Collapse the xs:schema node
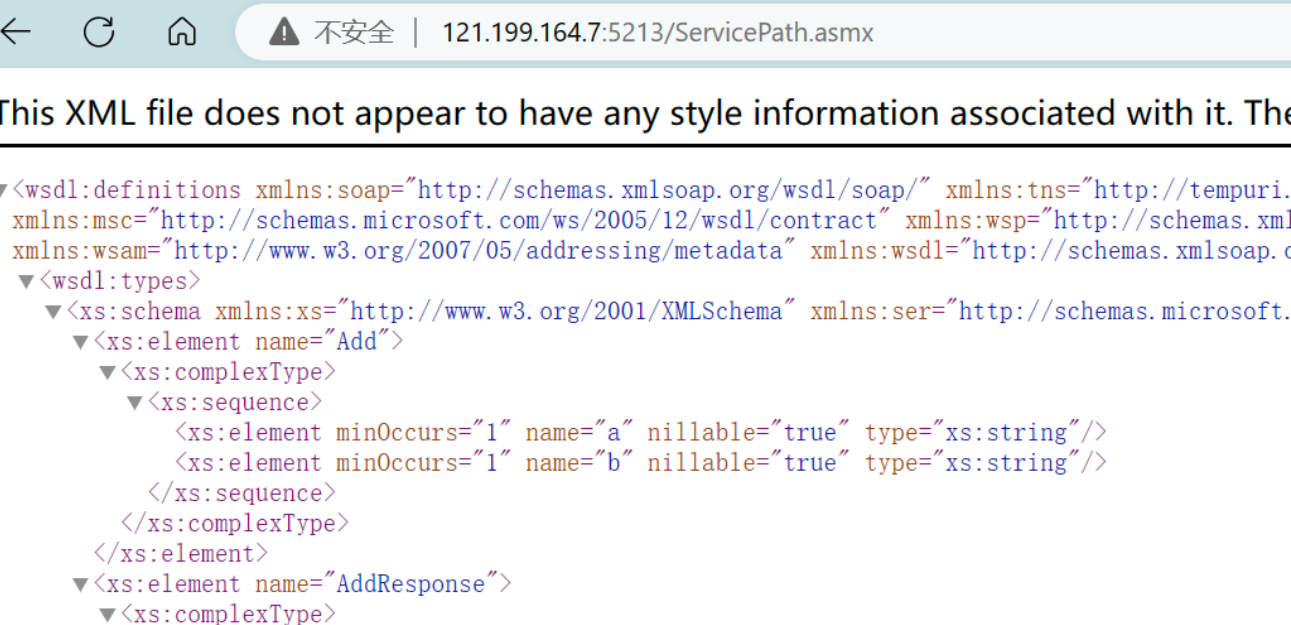The image size is (1291, 625). [52, 311]
